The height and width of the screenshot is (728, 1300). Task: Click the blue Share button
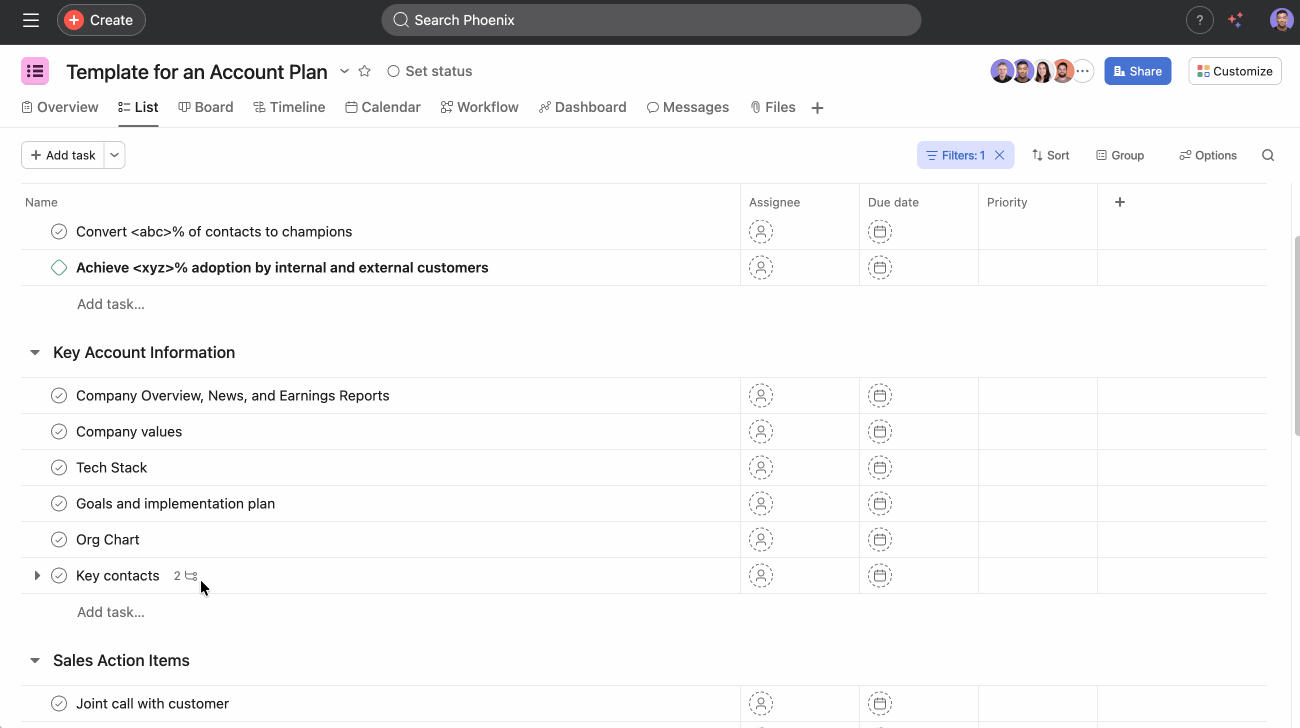1137,71
